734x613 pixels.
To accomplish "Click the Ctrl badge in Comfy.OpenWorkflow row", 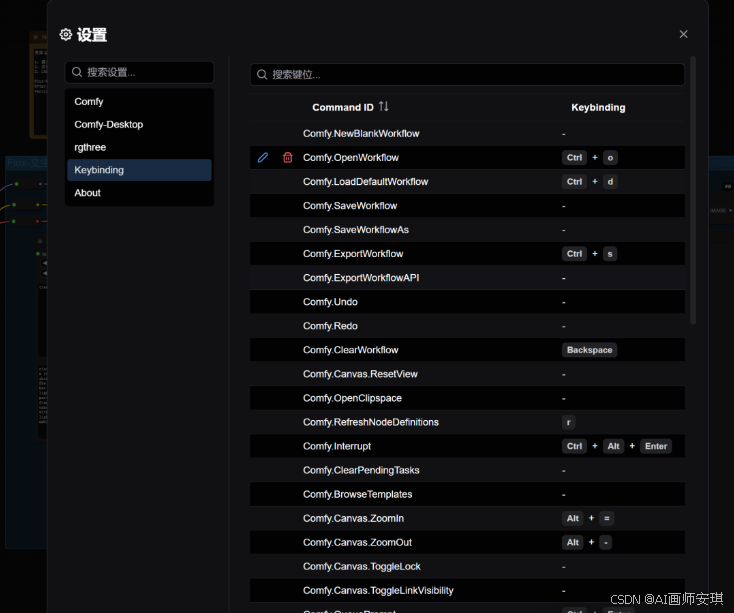I will click(x=574, y=158).
